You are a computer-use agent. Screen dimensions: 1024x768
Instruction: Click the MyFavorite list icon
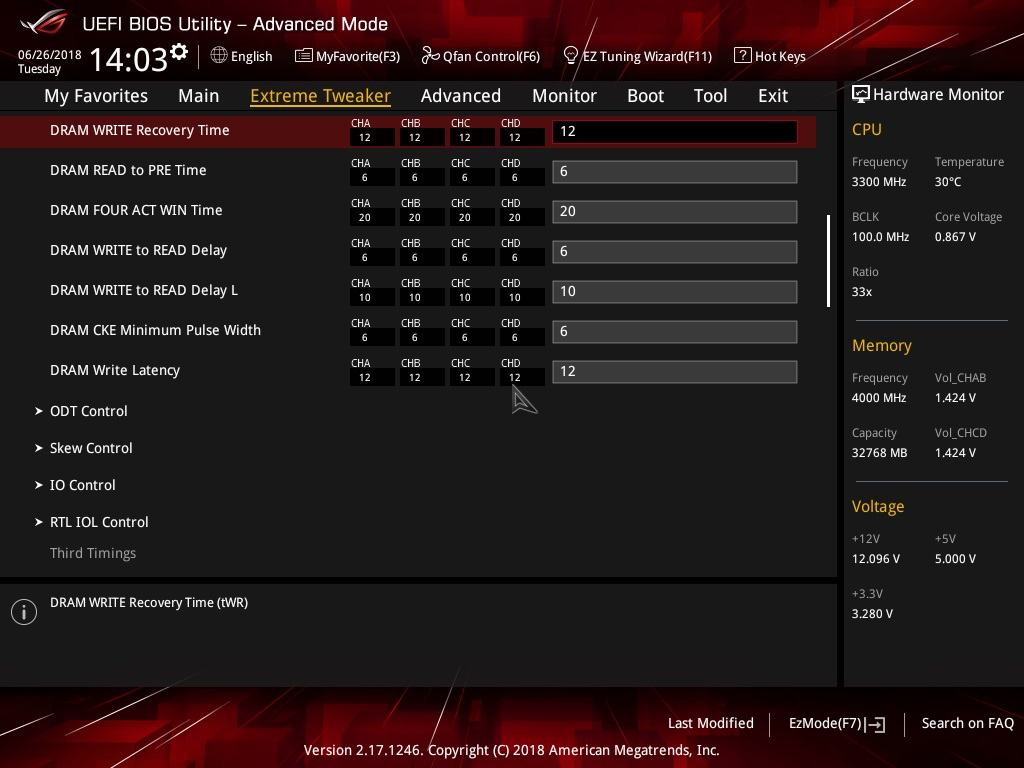coord(303,56)
